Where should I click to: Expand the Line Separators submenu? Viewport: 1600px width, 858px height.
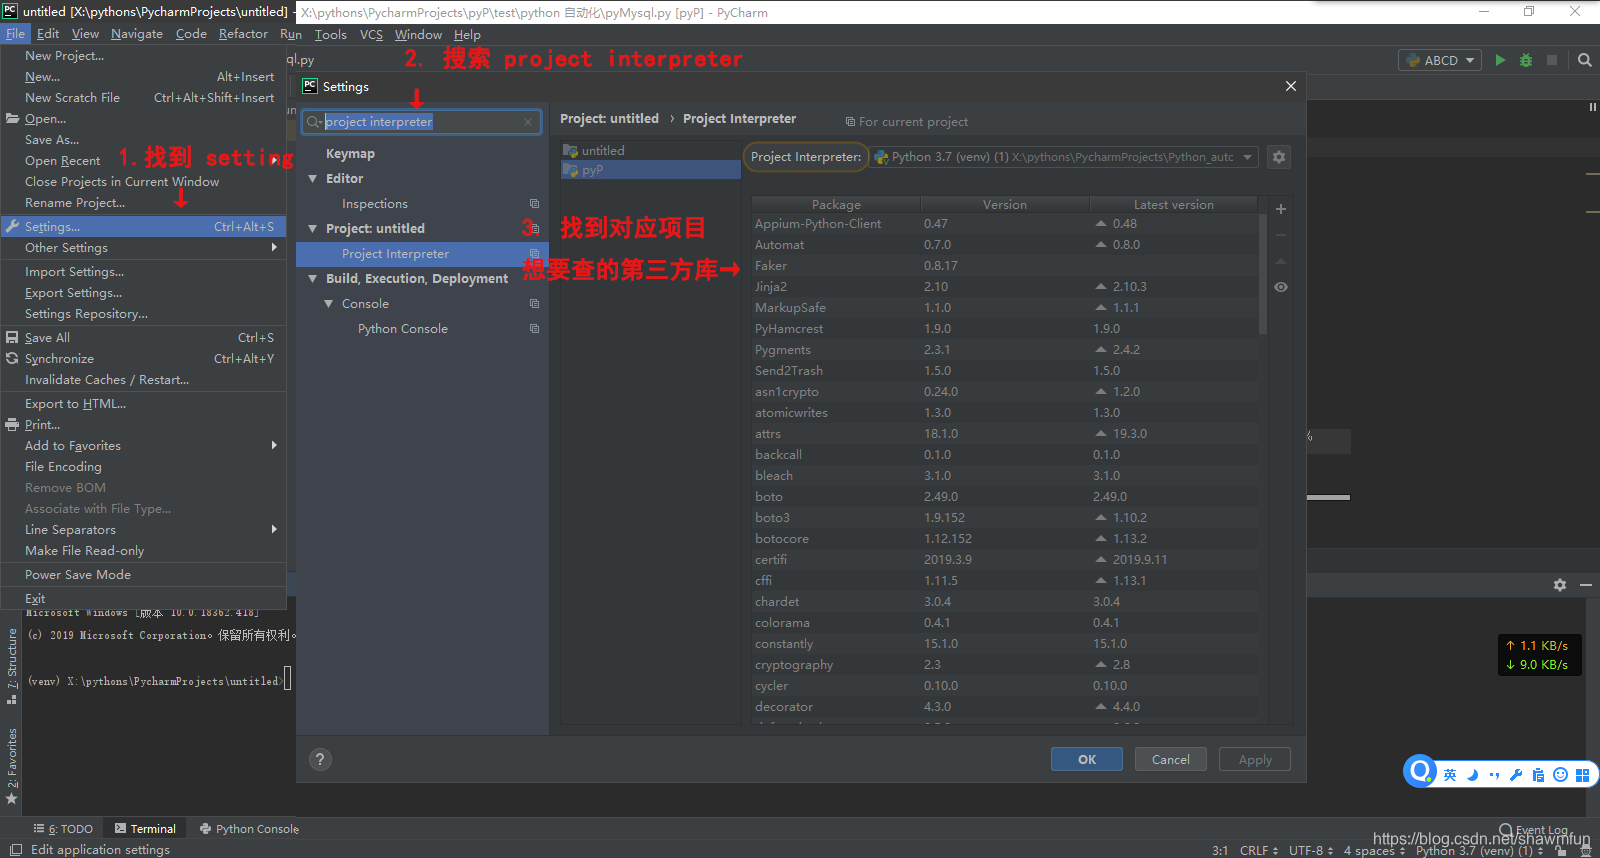click(143, 530)
